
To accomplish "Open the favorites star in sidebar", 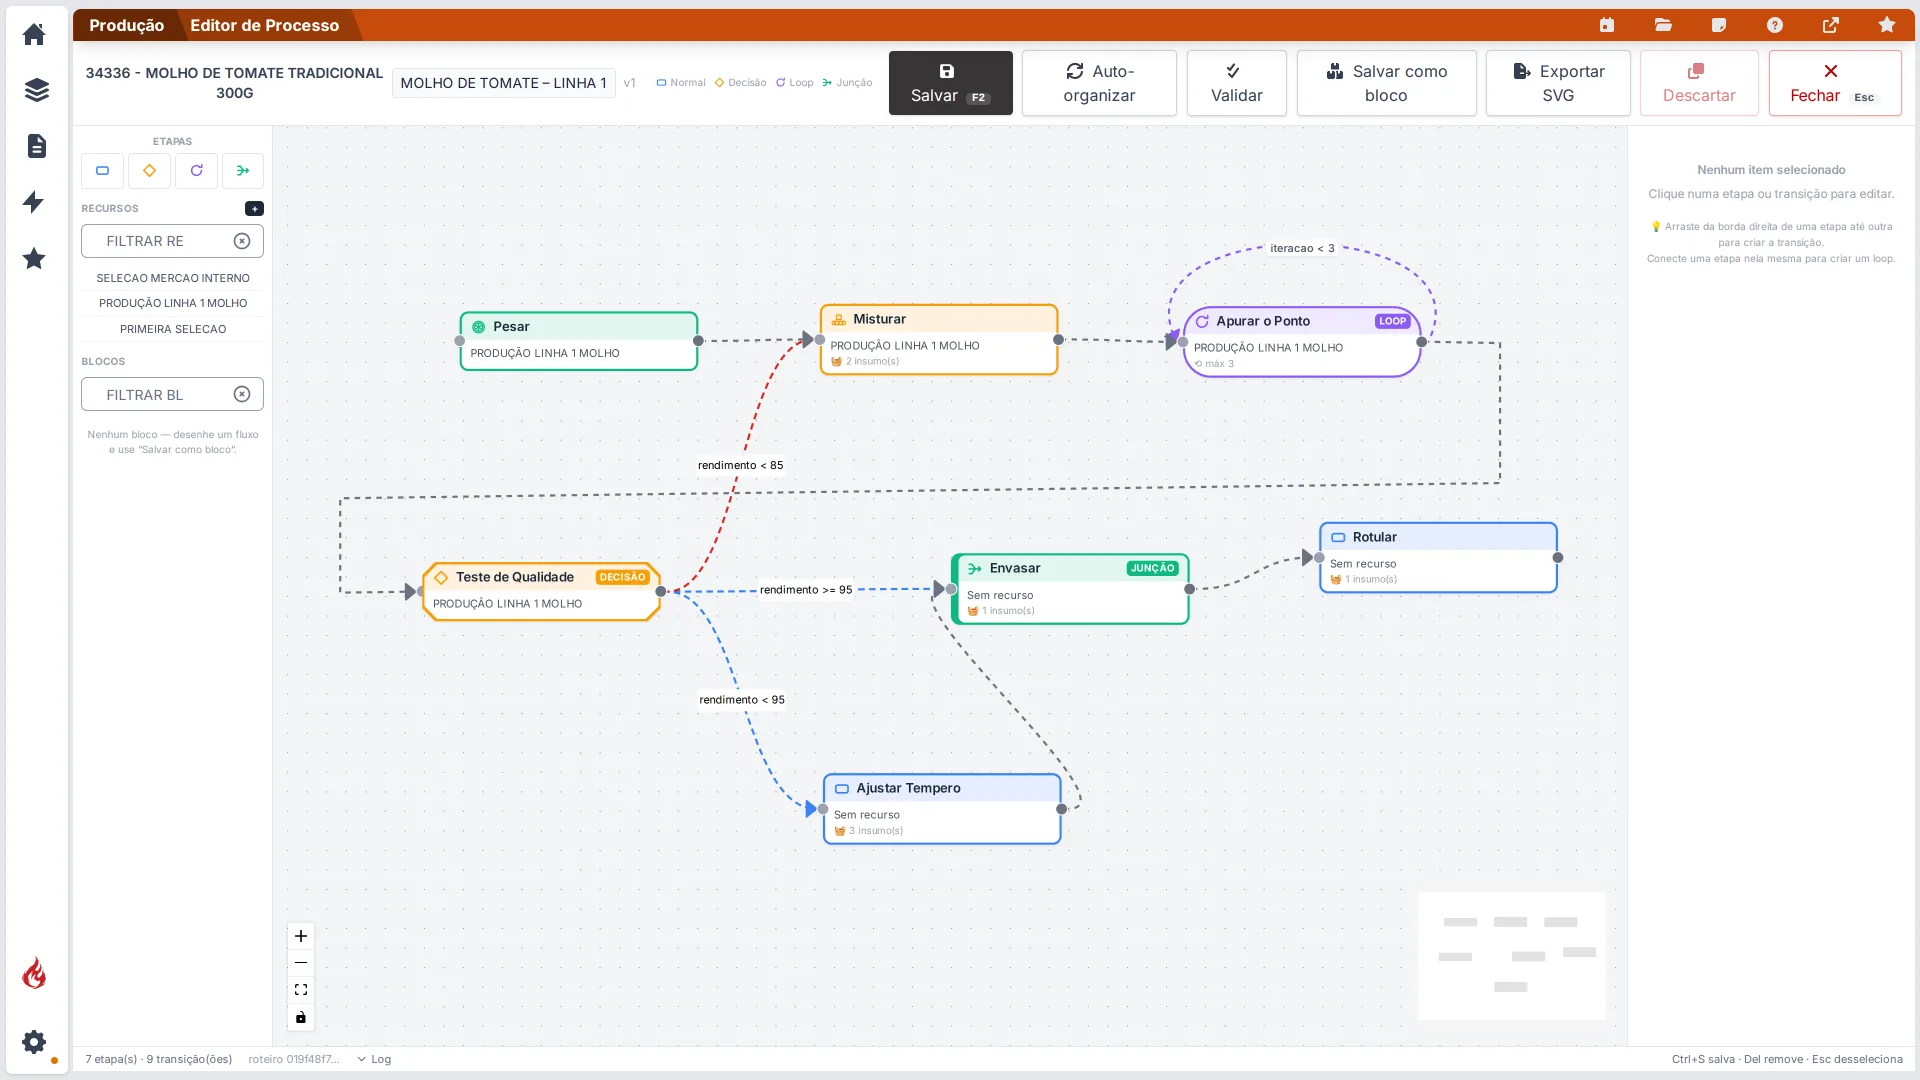I will point(34,258).
